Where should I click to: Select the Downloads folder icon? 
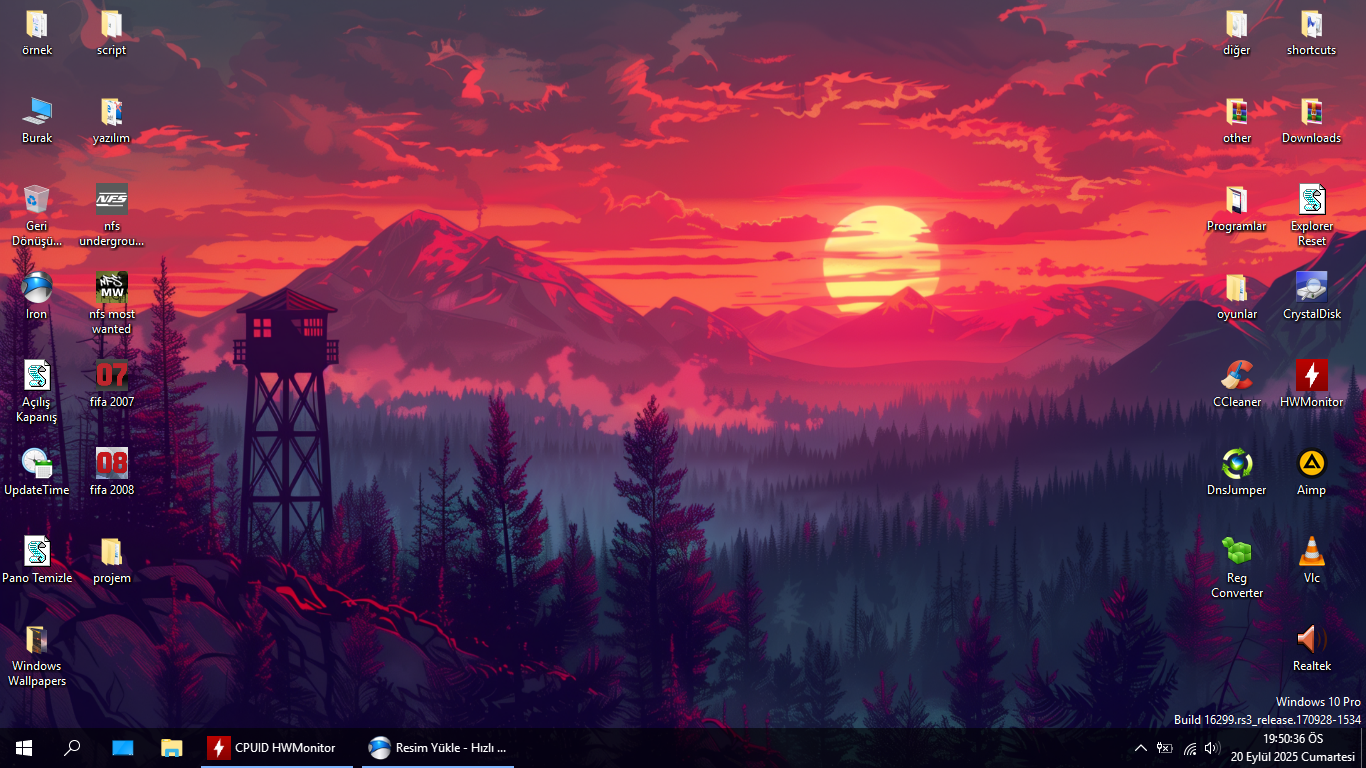(x=1311, y=112)
